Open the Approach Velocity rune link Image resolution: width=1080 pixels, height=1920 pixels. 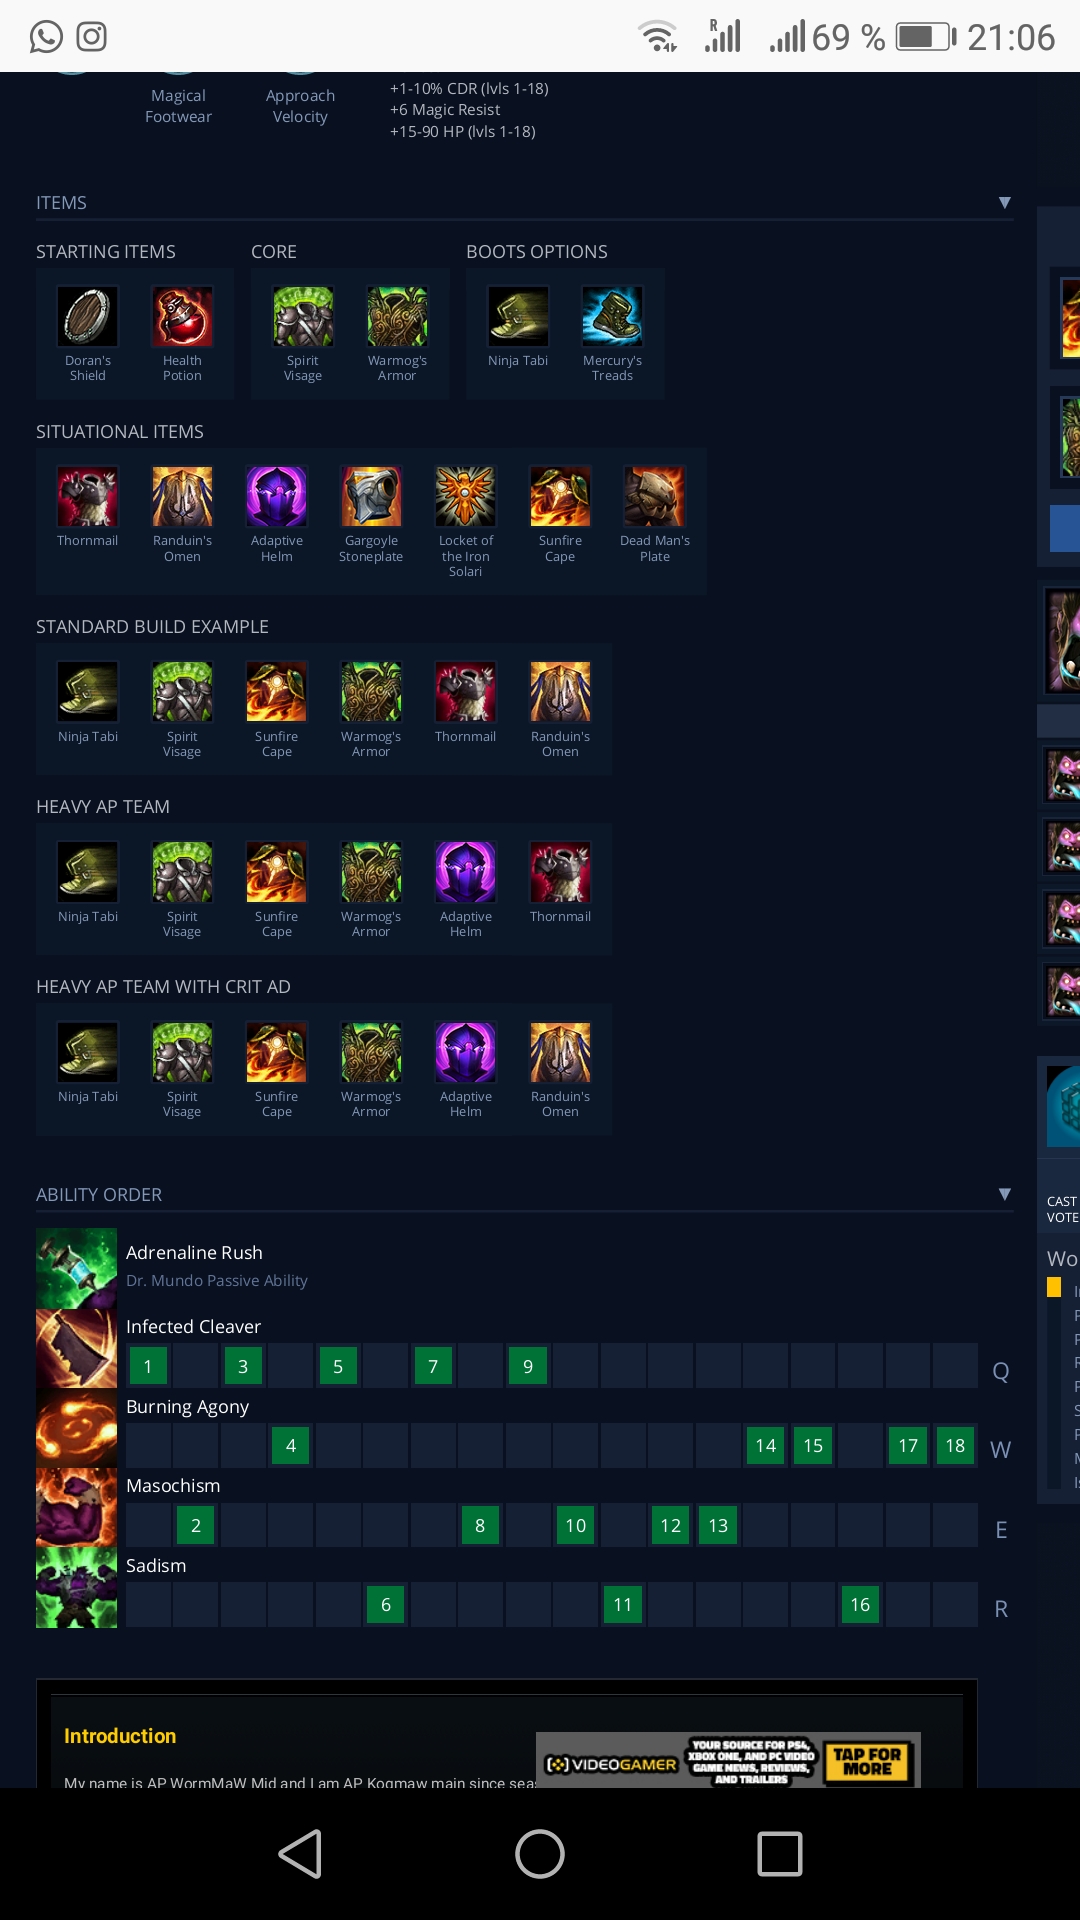(300, 106)
